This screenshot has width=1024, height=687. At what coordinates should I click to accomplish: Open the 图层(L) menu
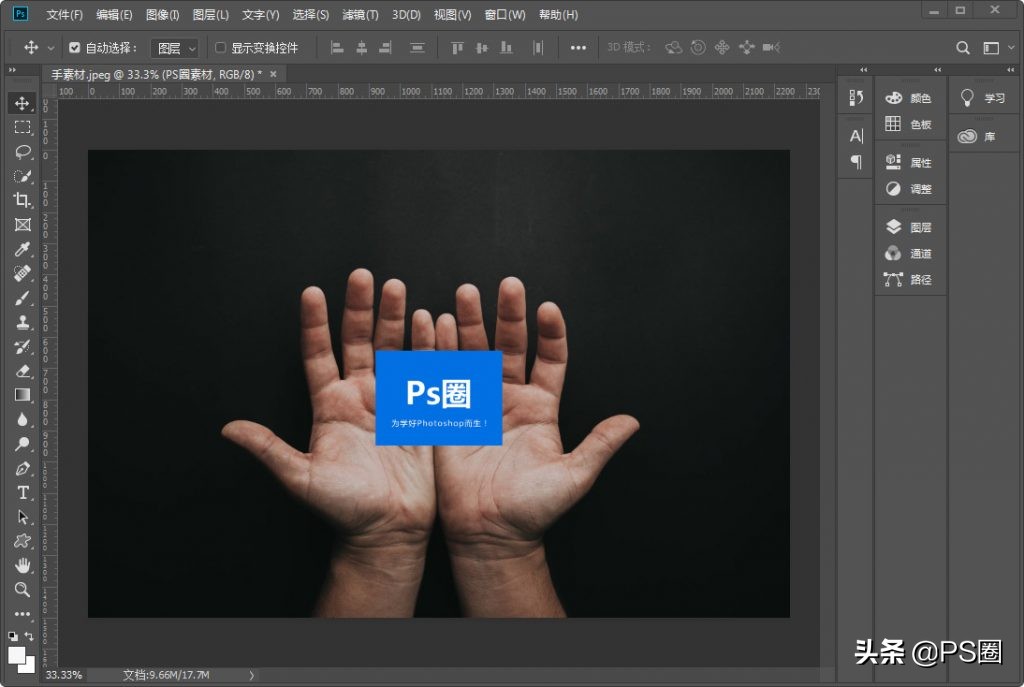click(x=211, y=14)
